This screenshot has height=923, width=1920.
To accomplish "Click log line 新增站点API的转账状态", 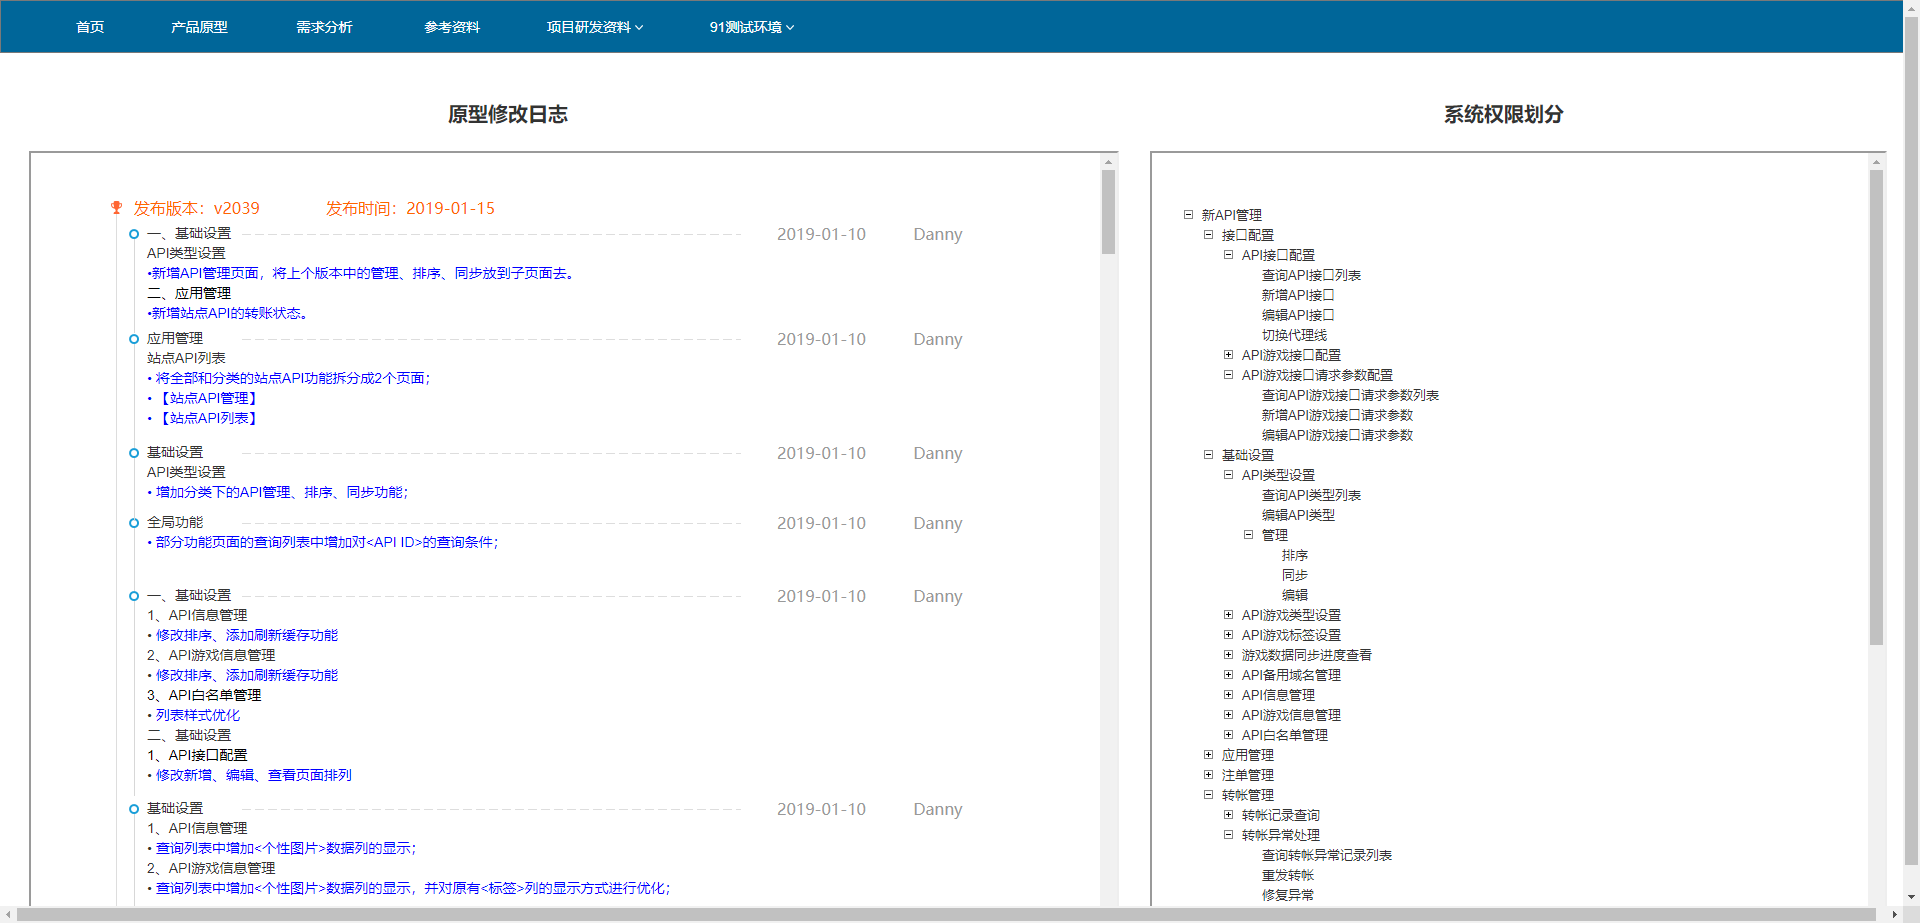I will (229, 313).
